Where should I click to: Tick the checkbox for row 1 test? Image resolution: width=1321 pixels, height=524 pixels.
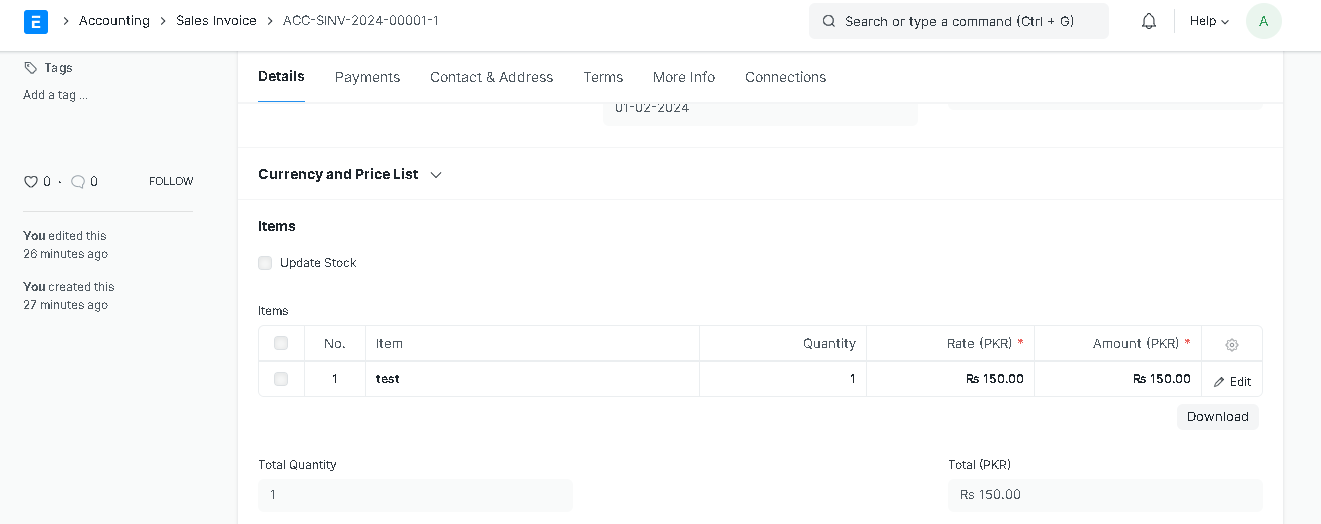point(281,379)
